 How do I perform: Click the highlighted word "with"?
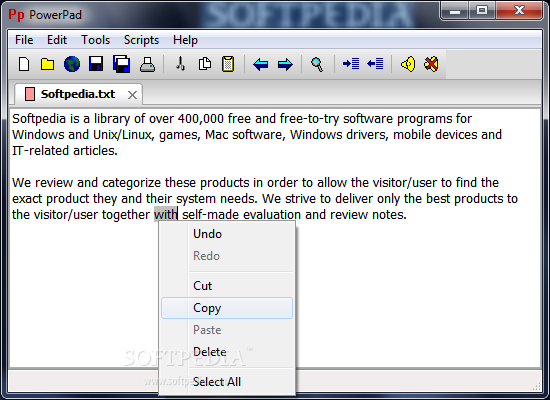pos(166,214)
